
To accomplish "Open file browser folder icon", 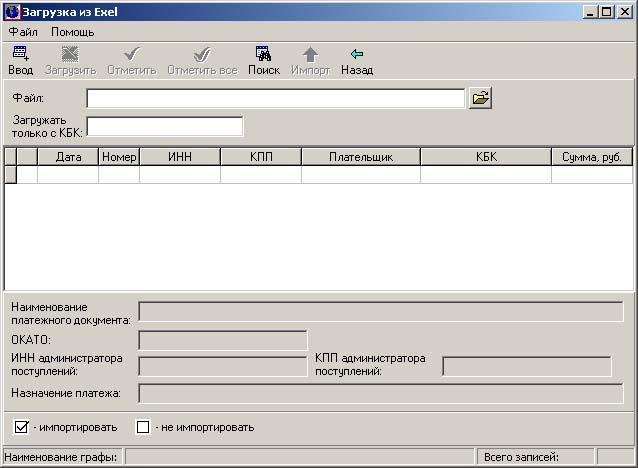I will click(x=481, y=98).
